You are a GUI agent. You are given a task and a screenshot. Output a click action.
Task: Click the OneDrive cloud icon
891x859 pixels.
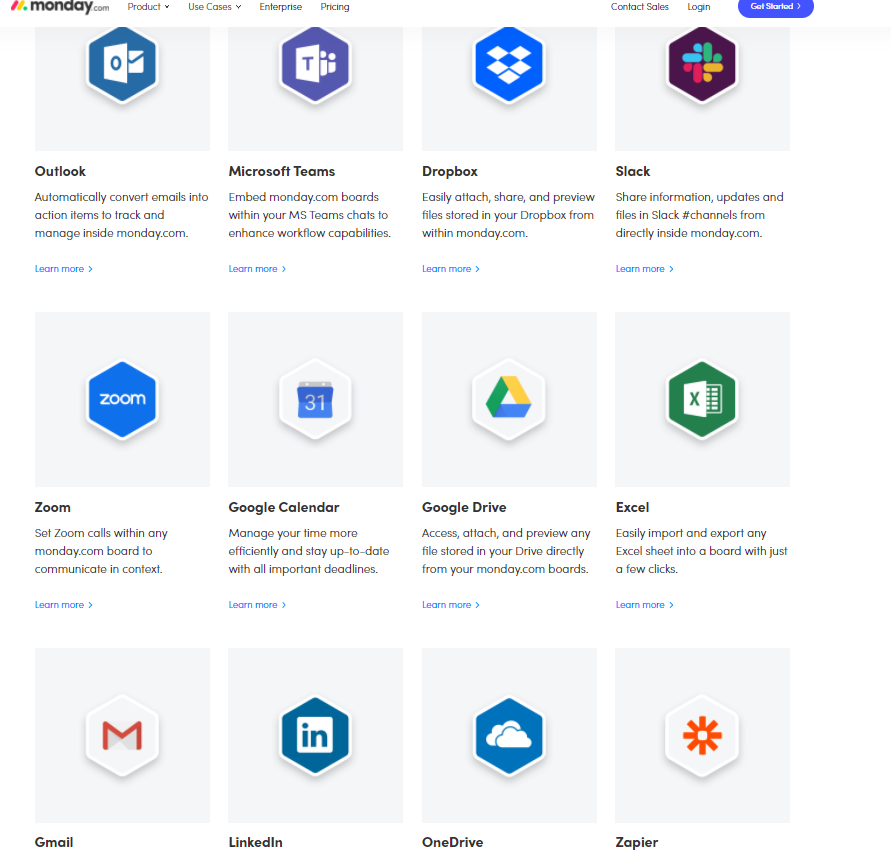[509, 735]
